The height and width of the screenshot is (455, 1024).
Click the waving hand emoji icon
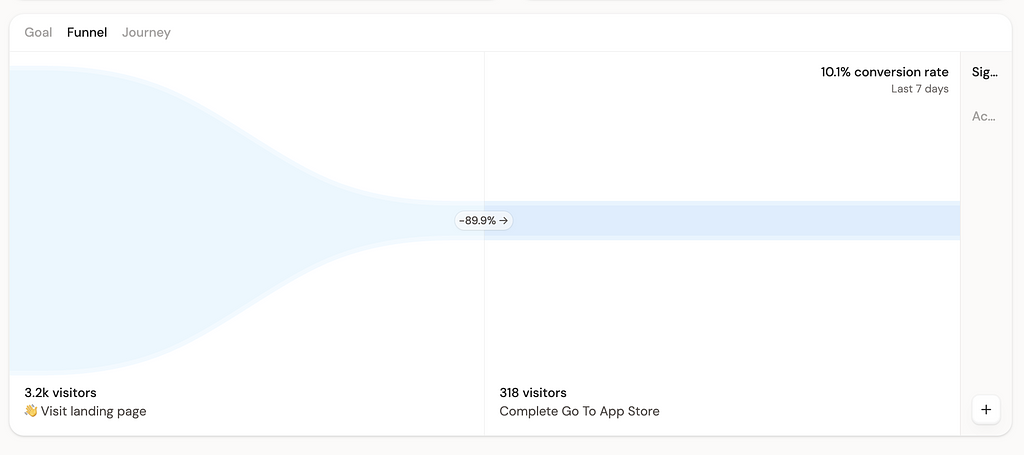31,411
